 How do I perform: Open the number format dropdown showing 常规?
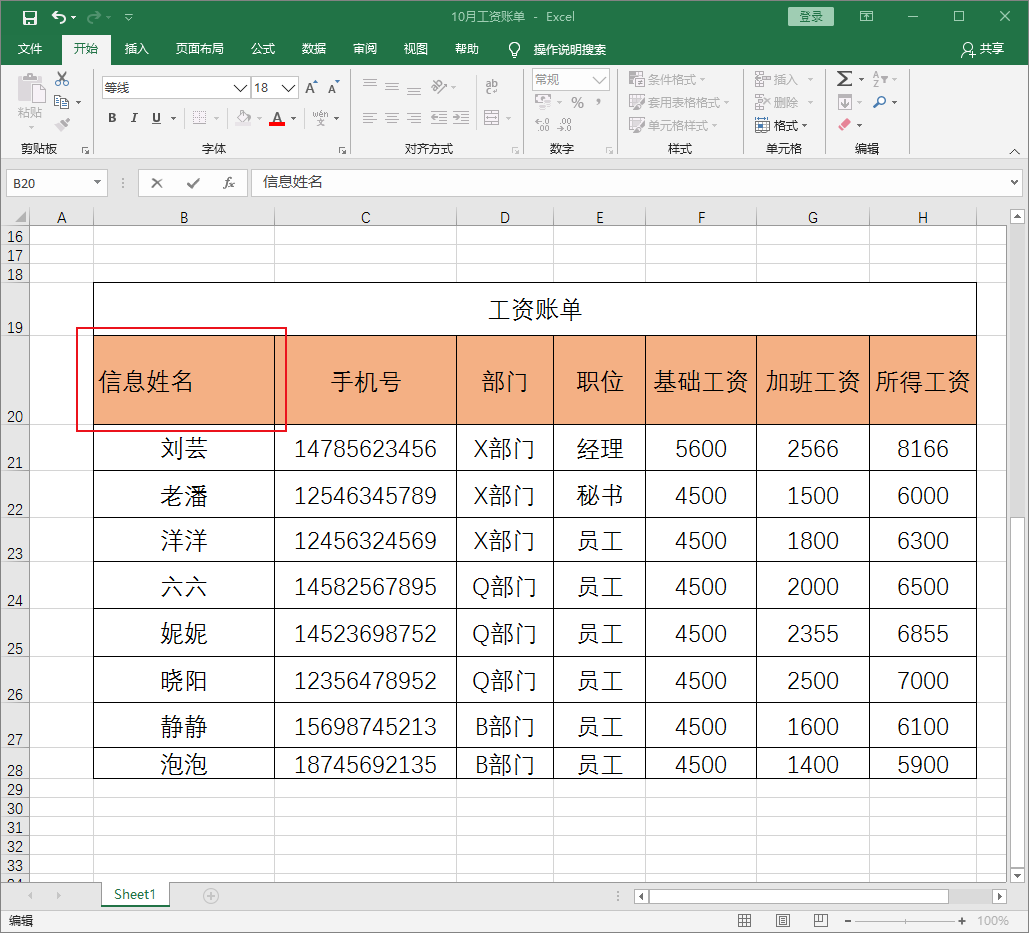point(600,79)
